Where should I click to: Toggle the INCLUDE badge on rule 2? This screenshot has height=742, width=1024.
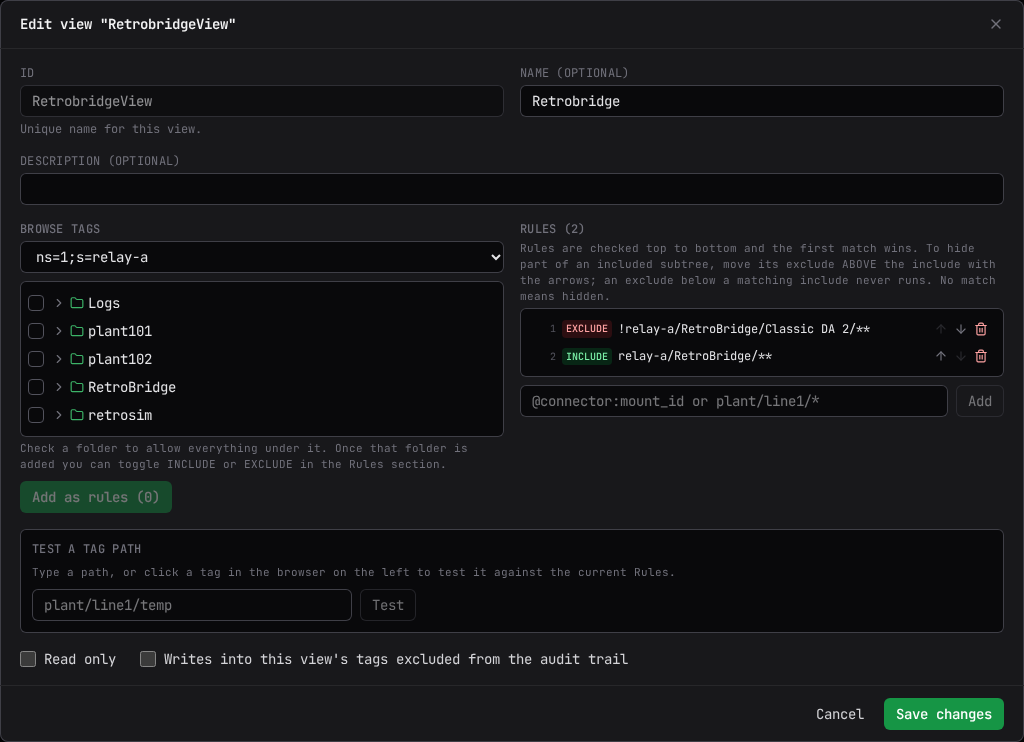(586, 357)
